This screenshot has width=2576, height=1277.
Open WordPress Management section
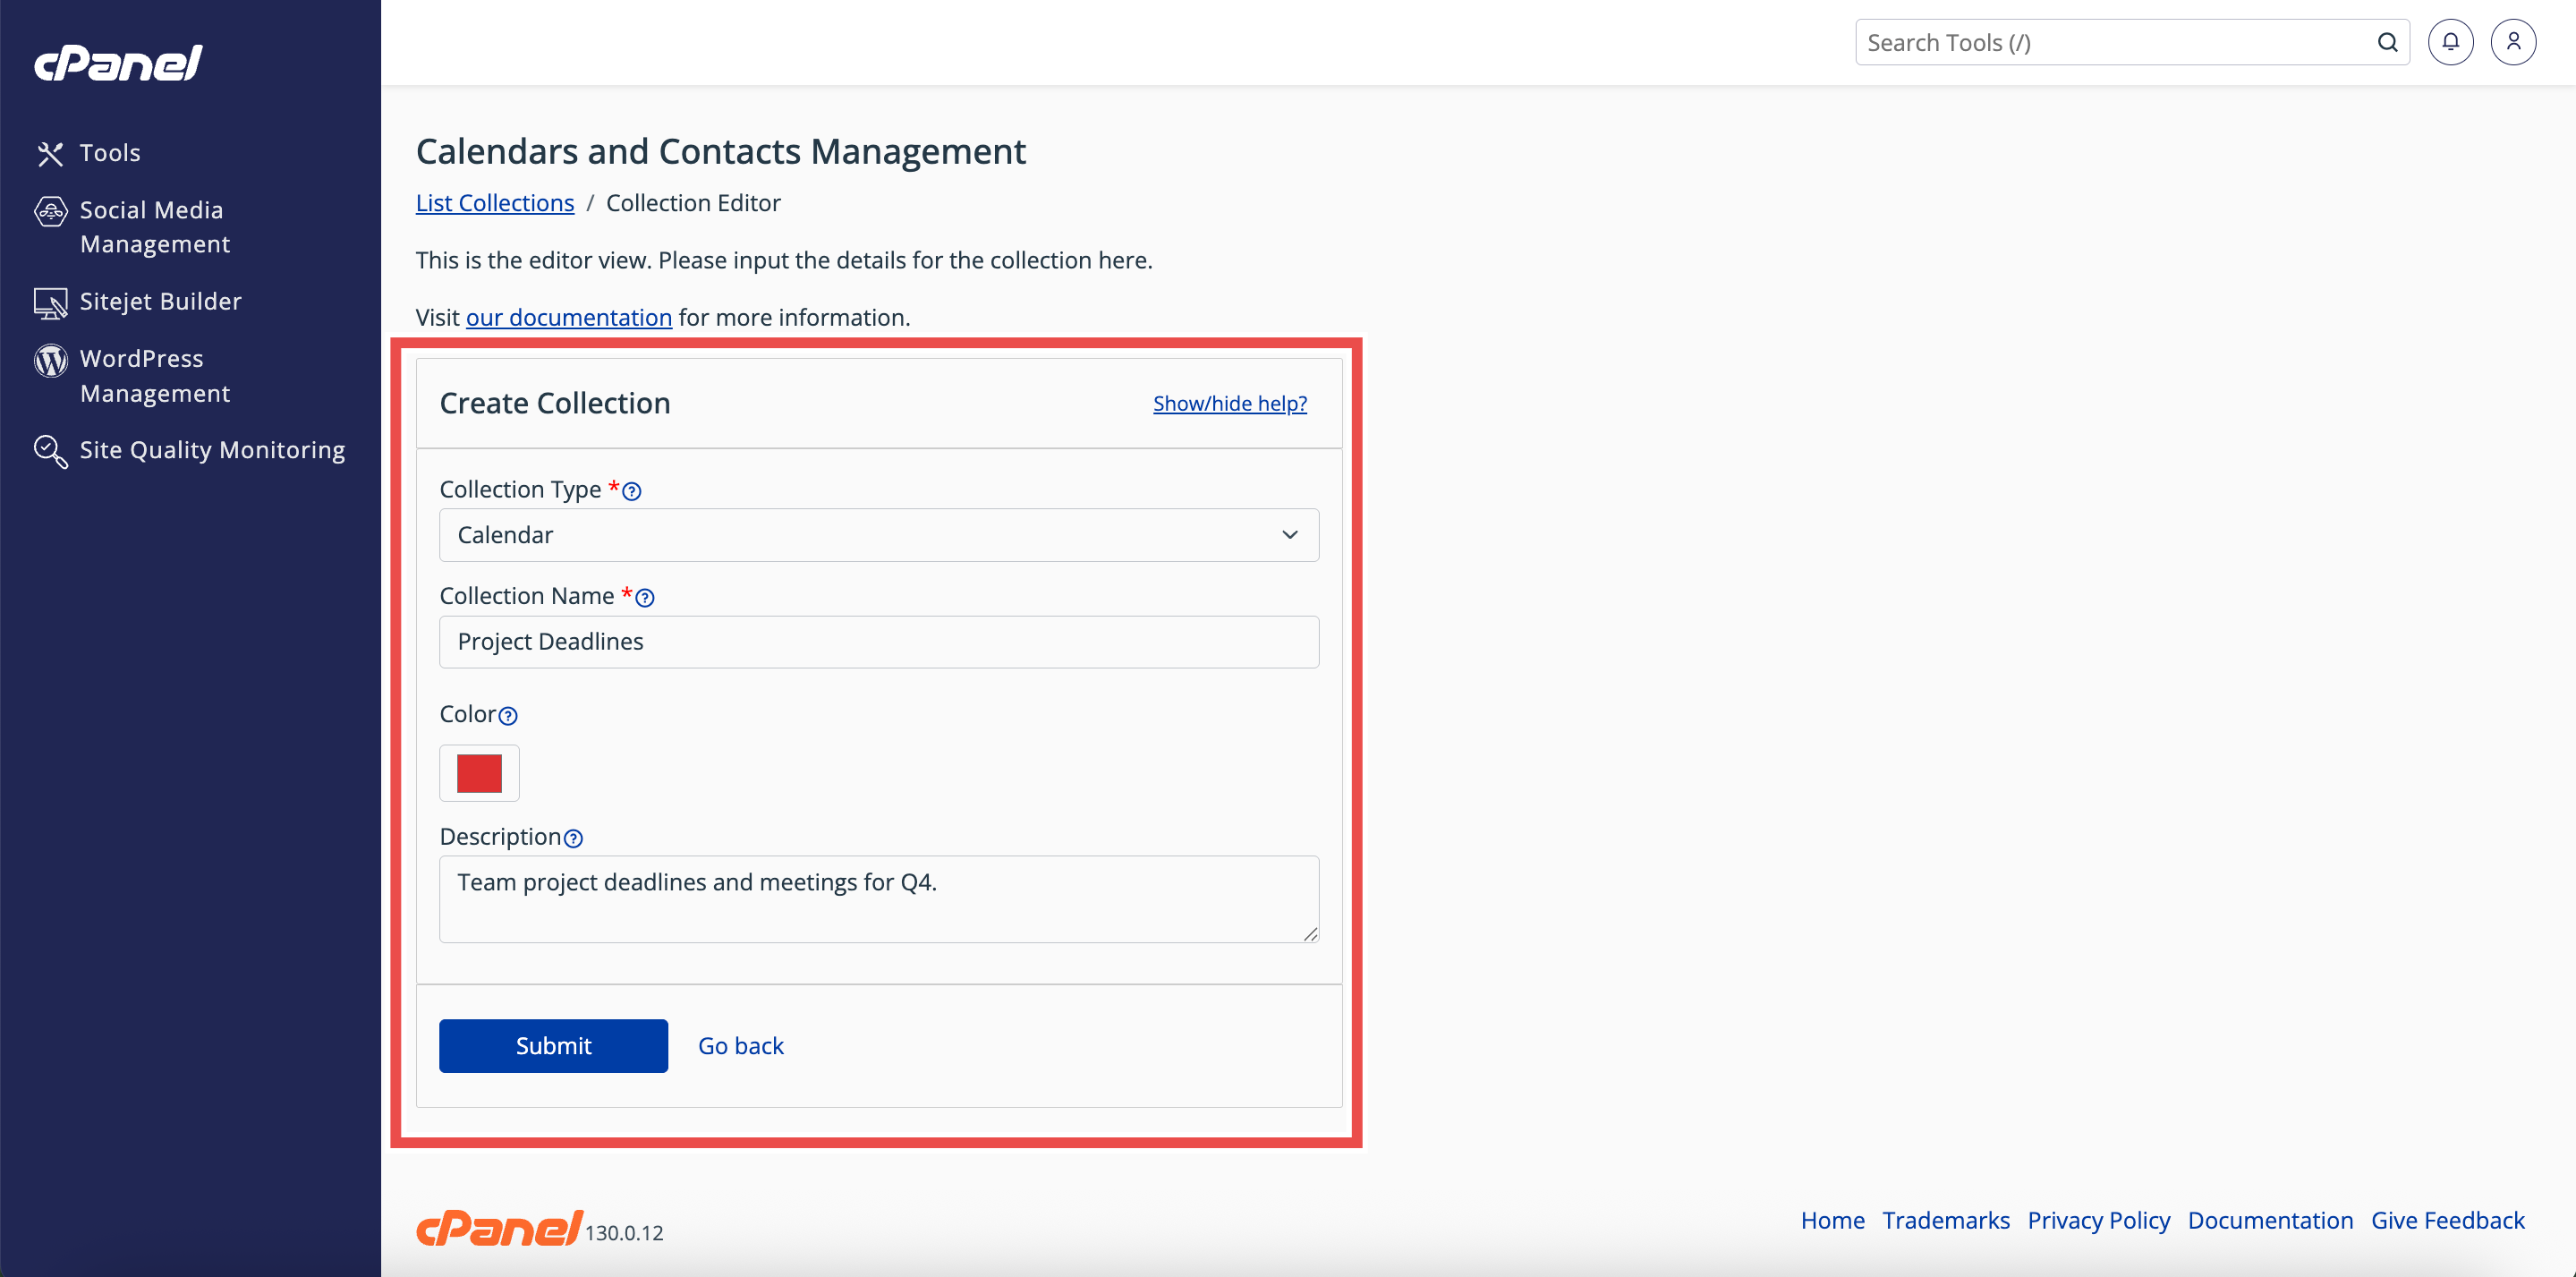tap(154, 376)
